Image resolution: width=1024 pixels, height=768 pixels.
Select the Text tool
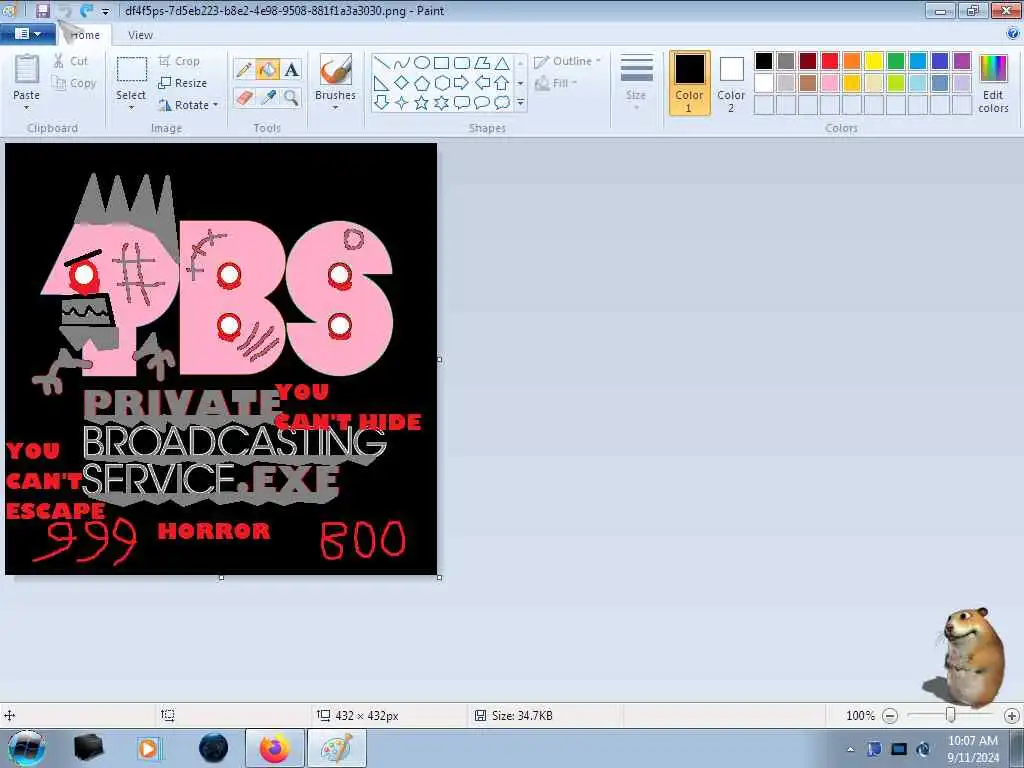(x=291, y=69)
